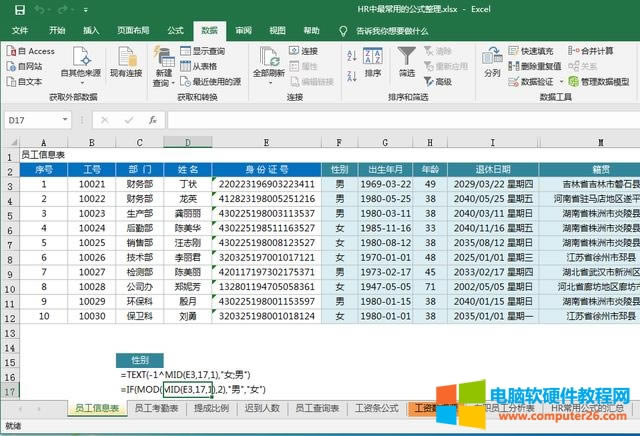The image size is (640, 436).
Task: Click the 自文本 import from text button
Action: click(x=31, y=82)
